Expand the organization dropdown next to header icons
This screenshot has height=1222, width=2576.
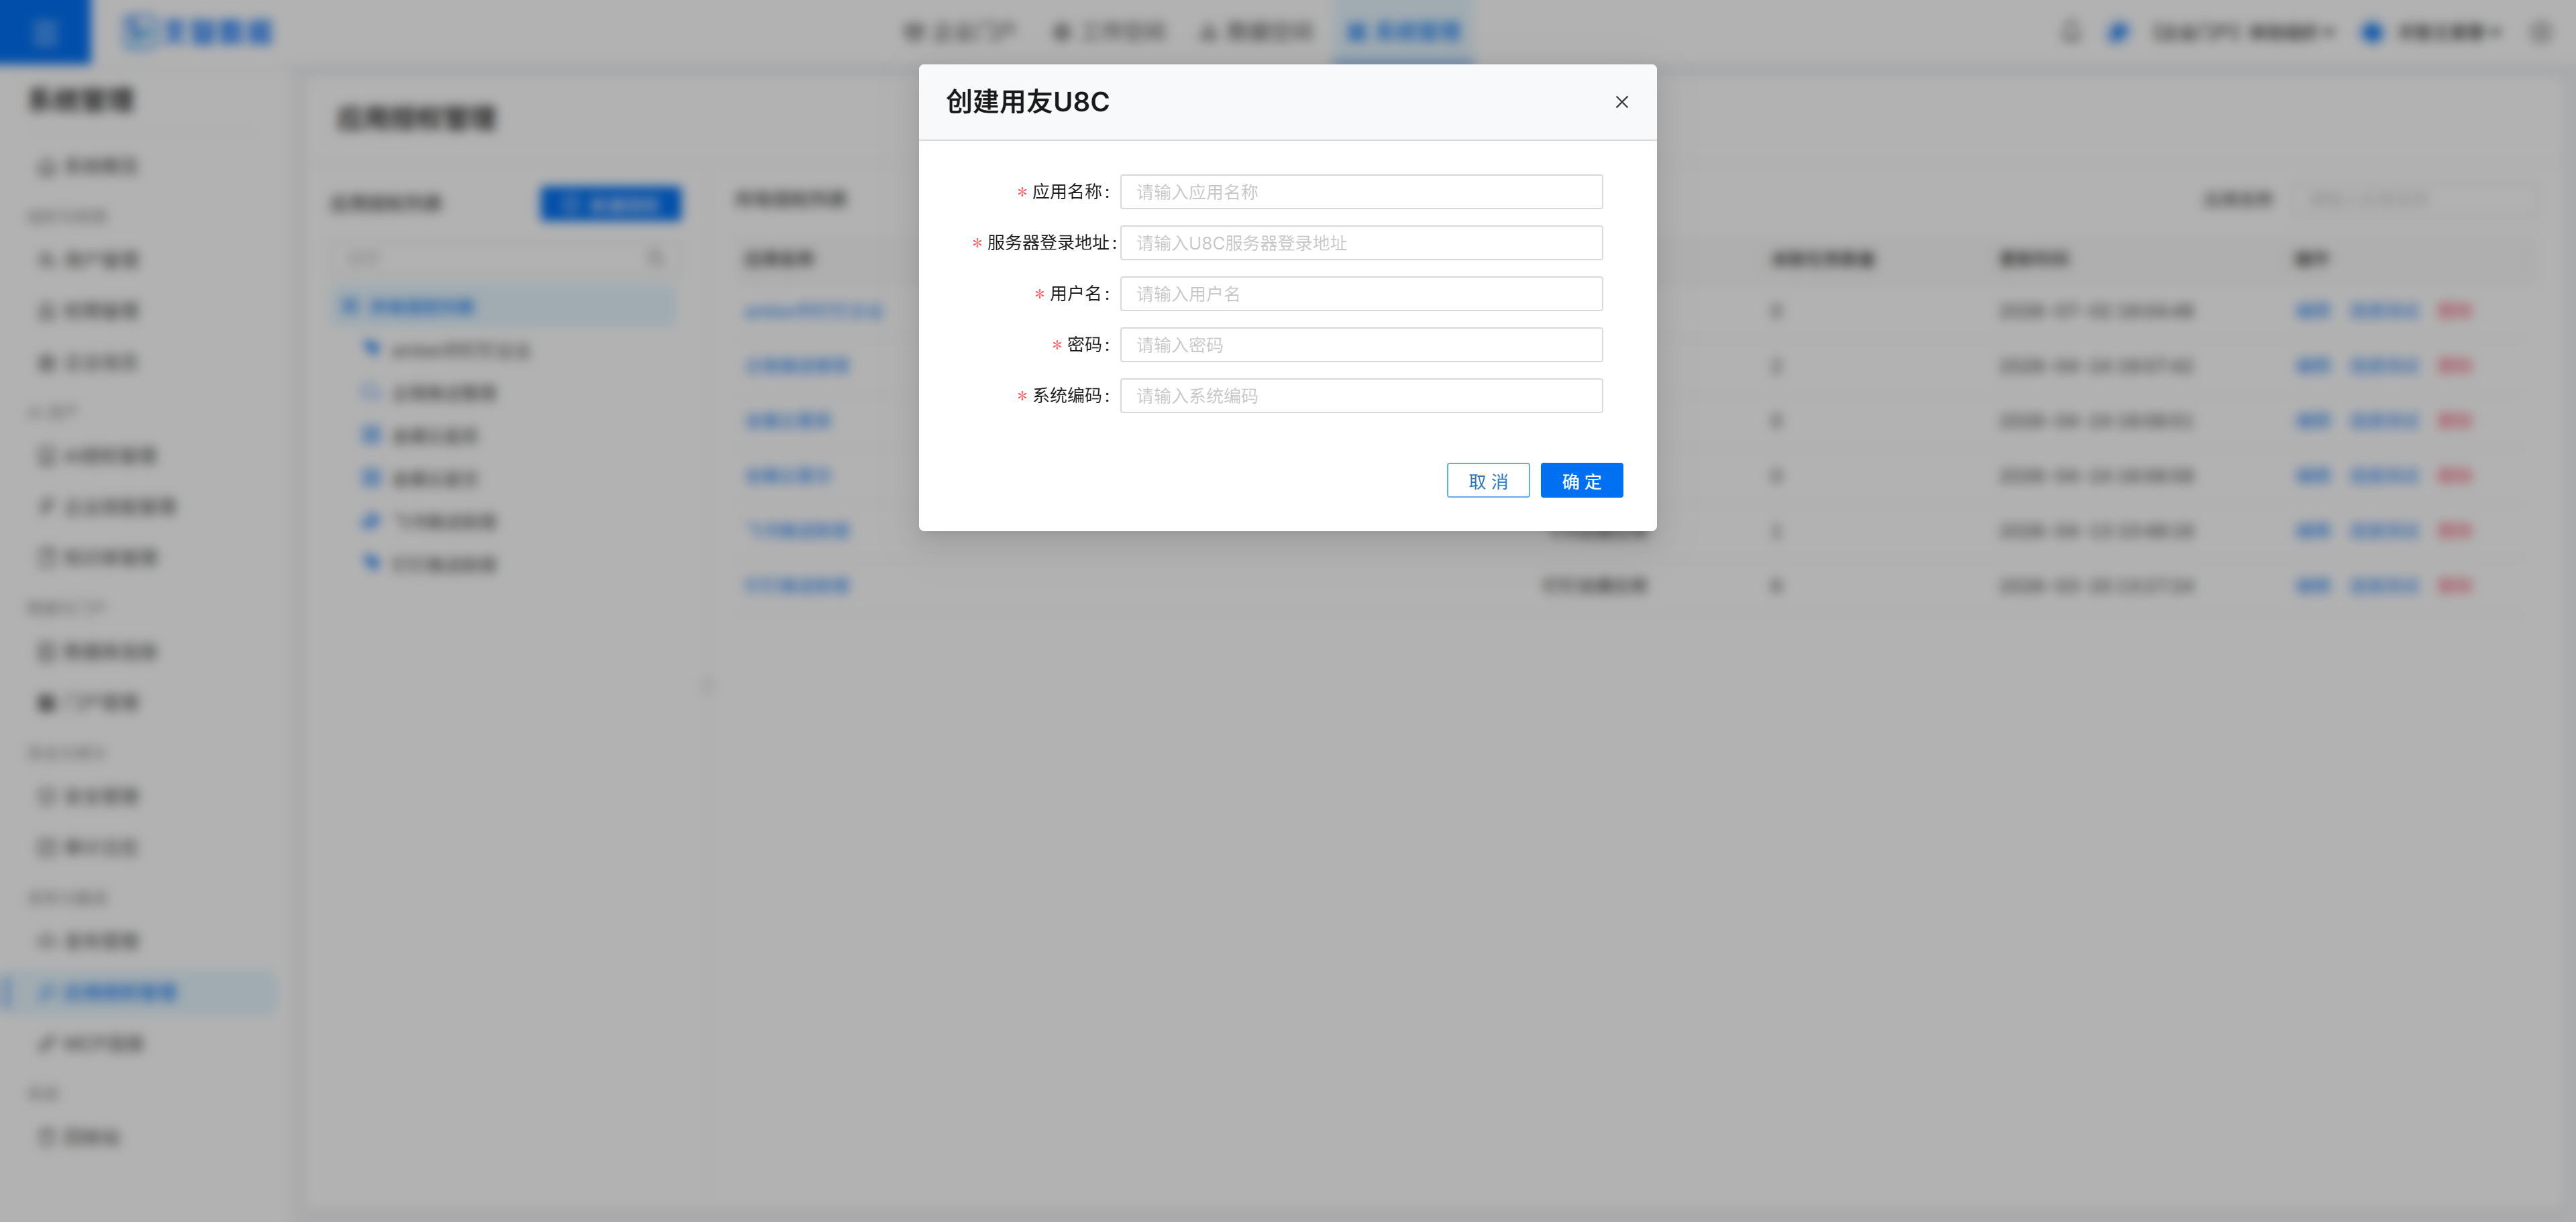click(2243, 32)
